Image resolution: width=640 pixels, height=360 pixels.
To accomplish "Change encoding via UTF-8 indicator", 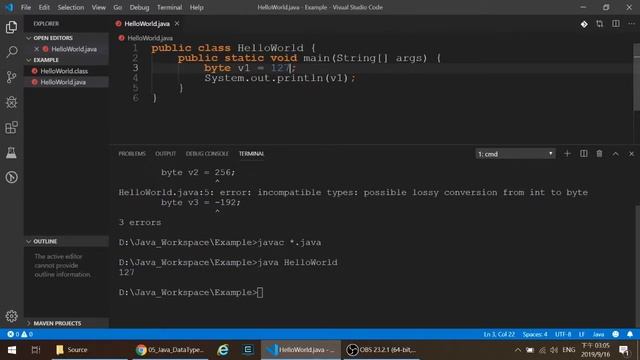I will click(563, 334).
